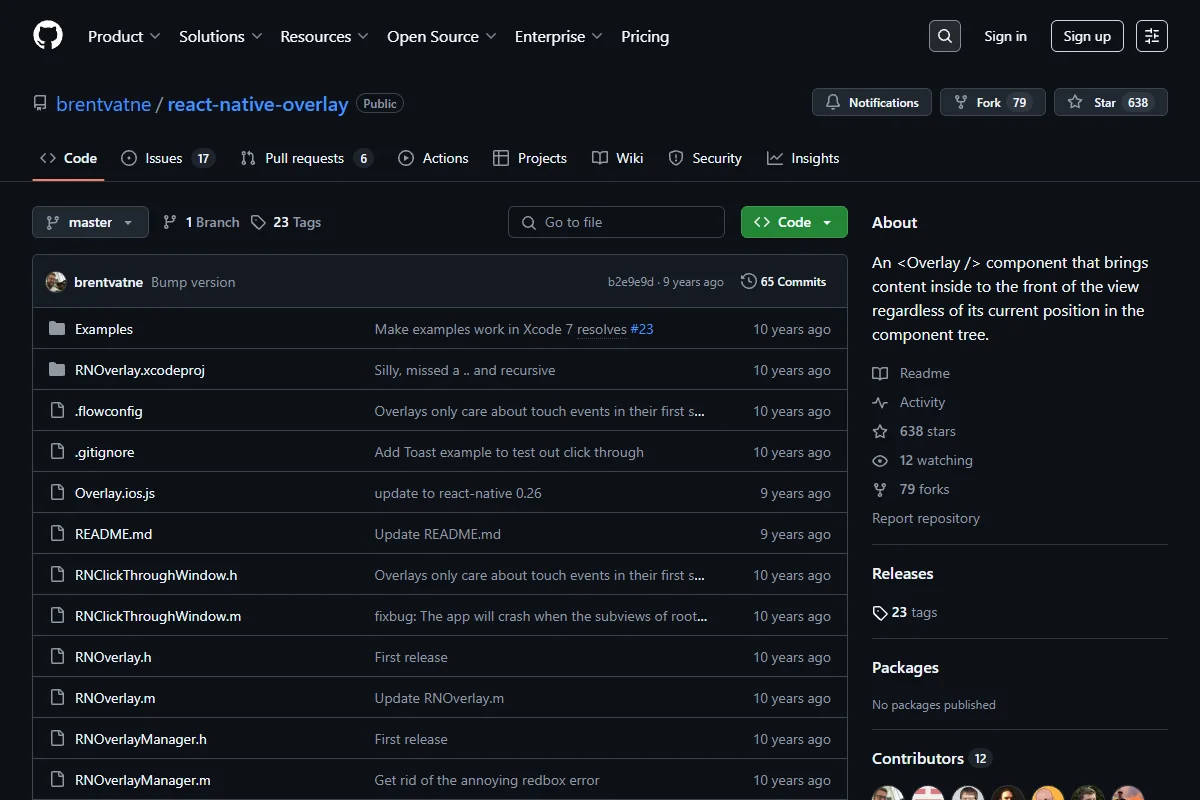This screenshot has height=800, width=1200.
Task: Expand the green Code dropdown button
Action: pos(794,222)
